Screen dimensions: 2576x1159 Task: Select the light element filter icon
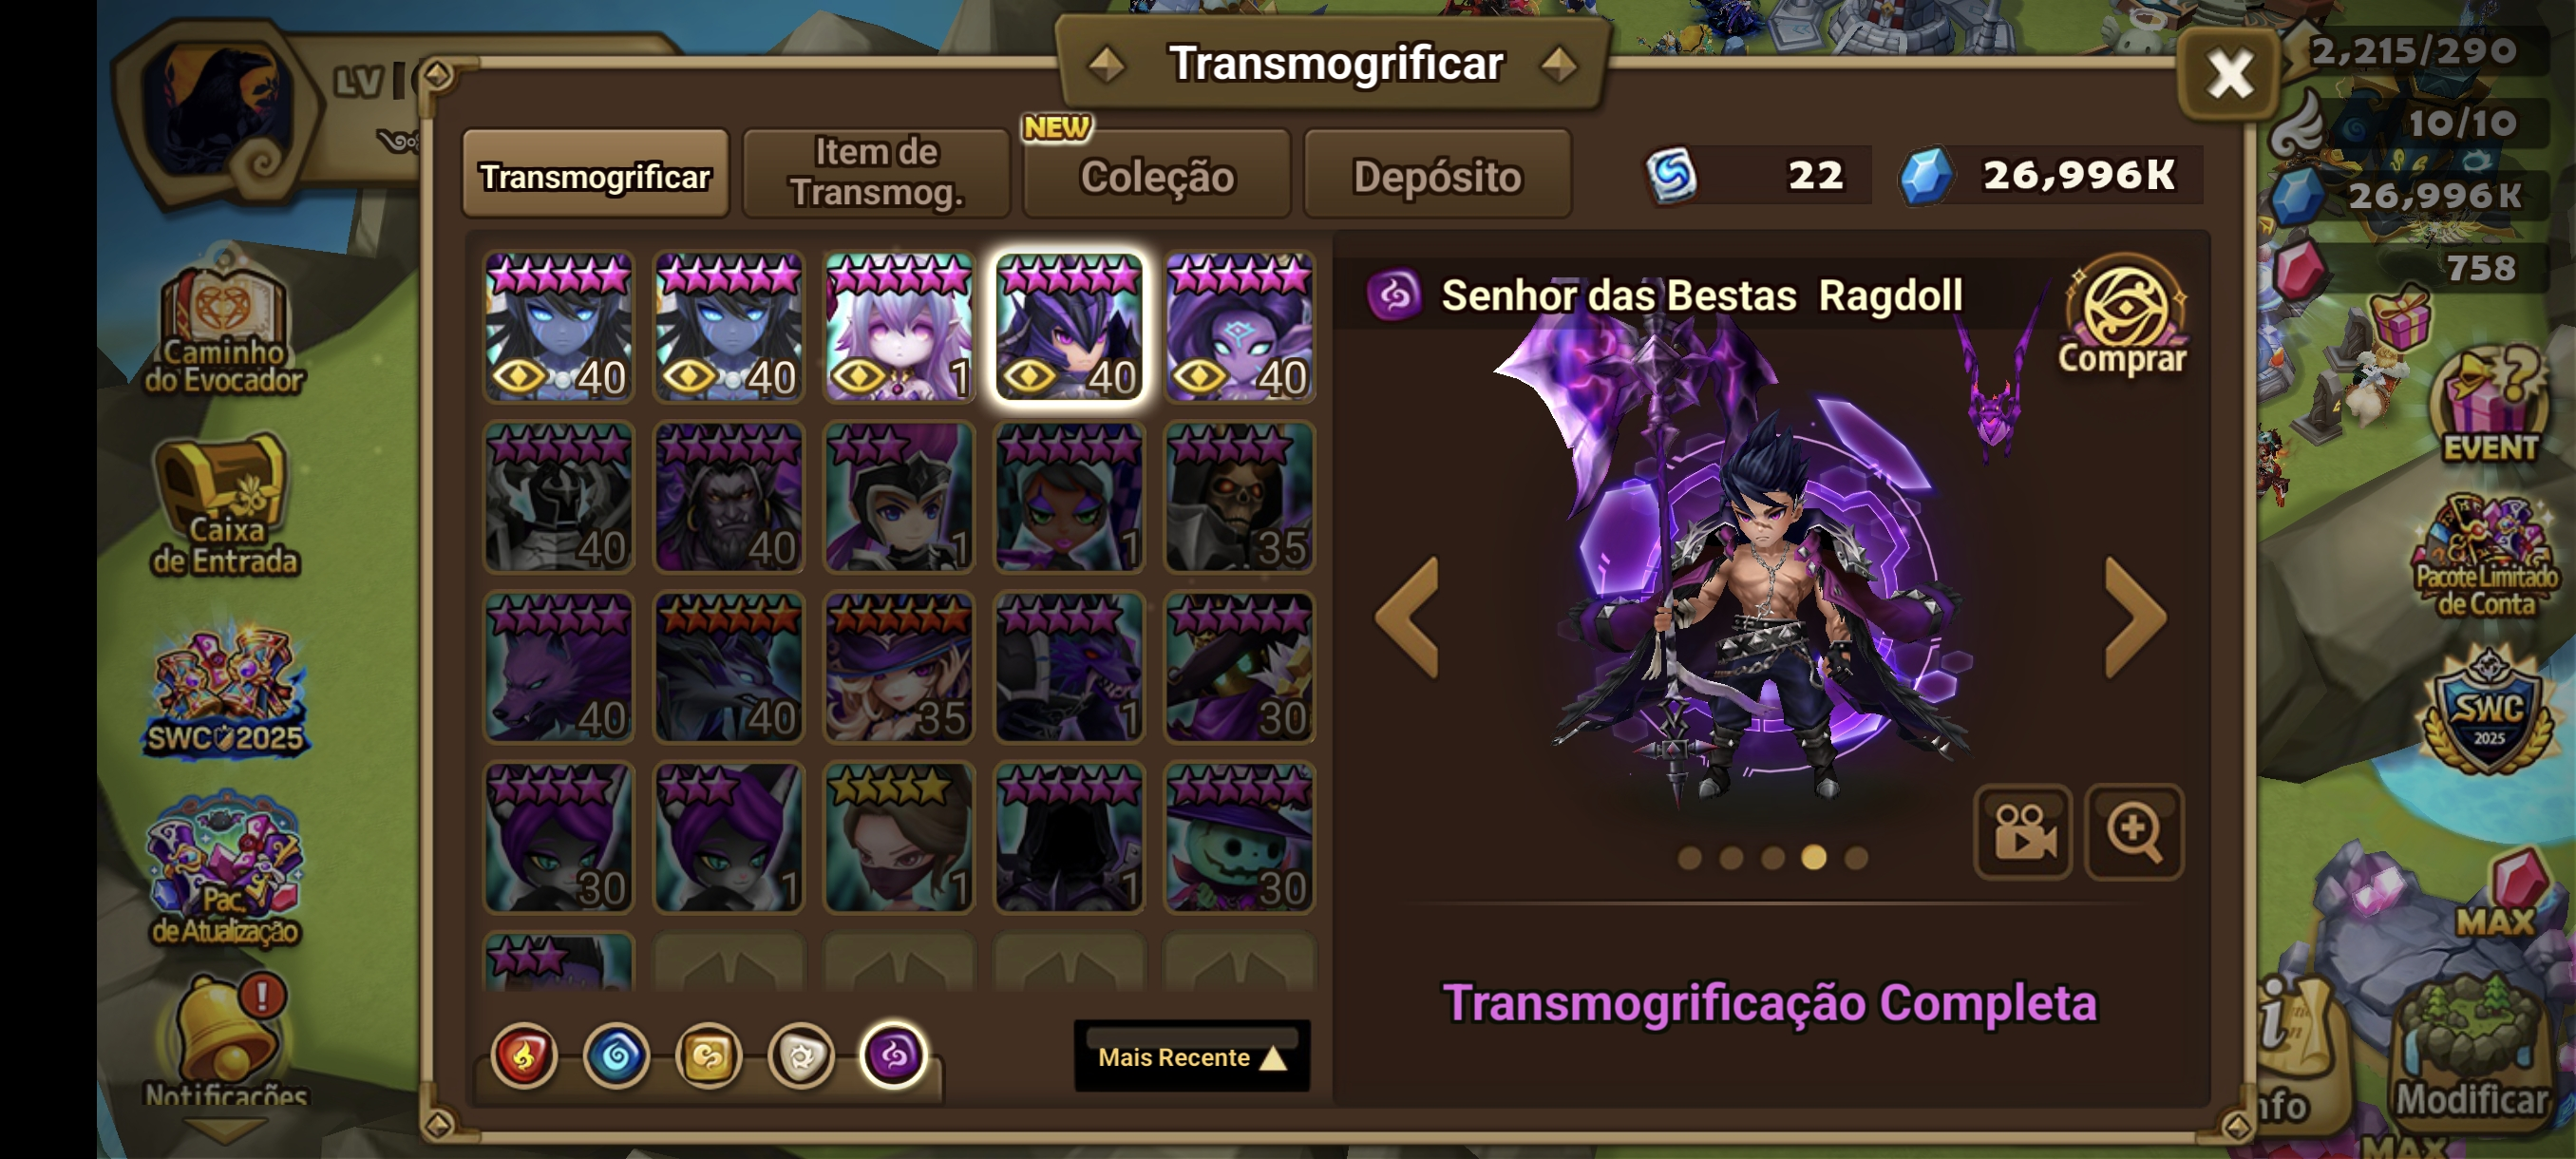(x=801, y=1055)
